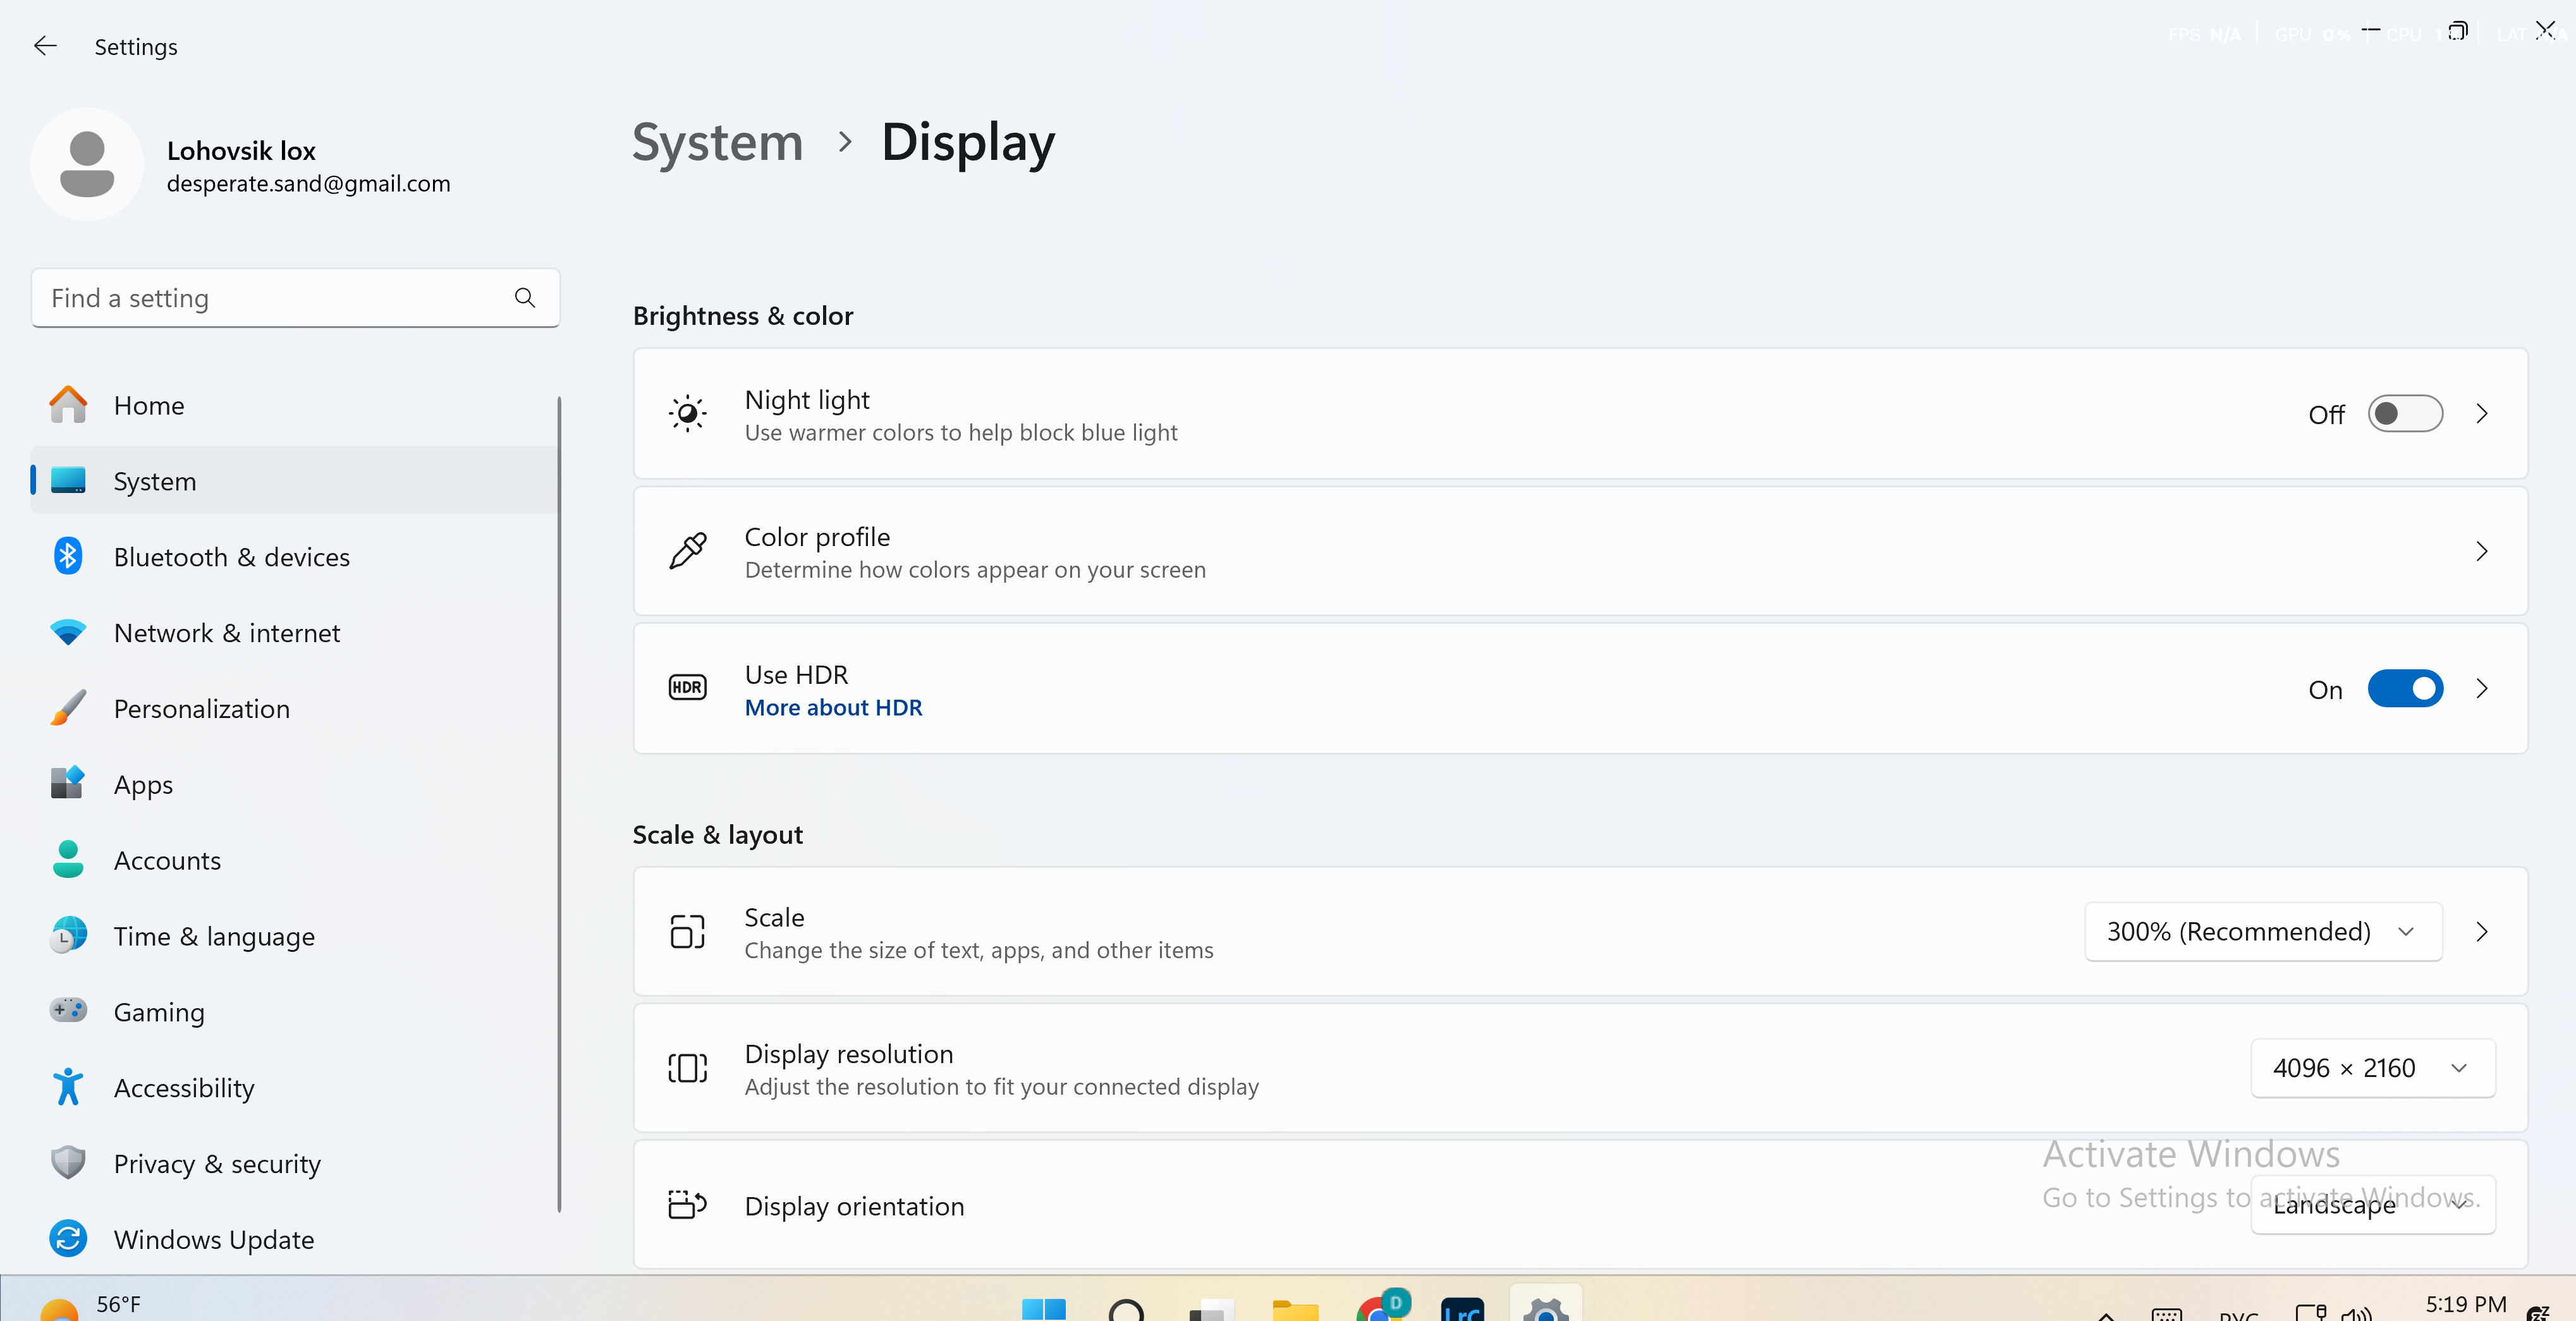Open the More about HDR link
Screen dimensions: 2576x1321
(x=833, y=708)
